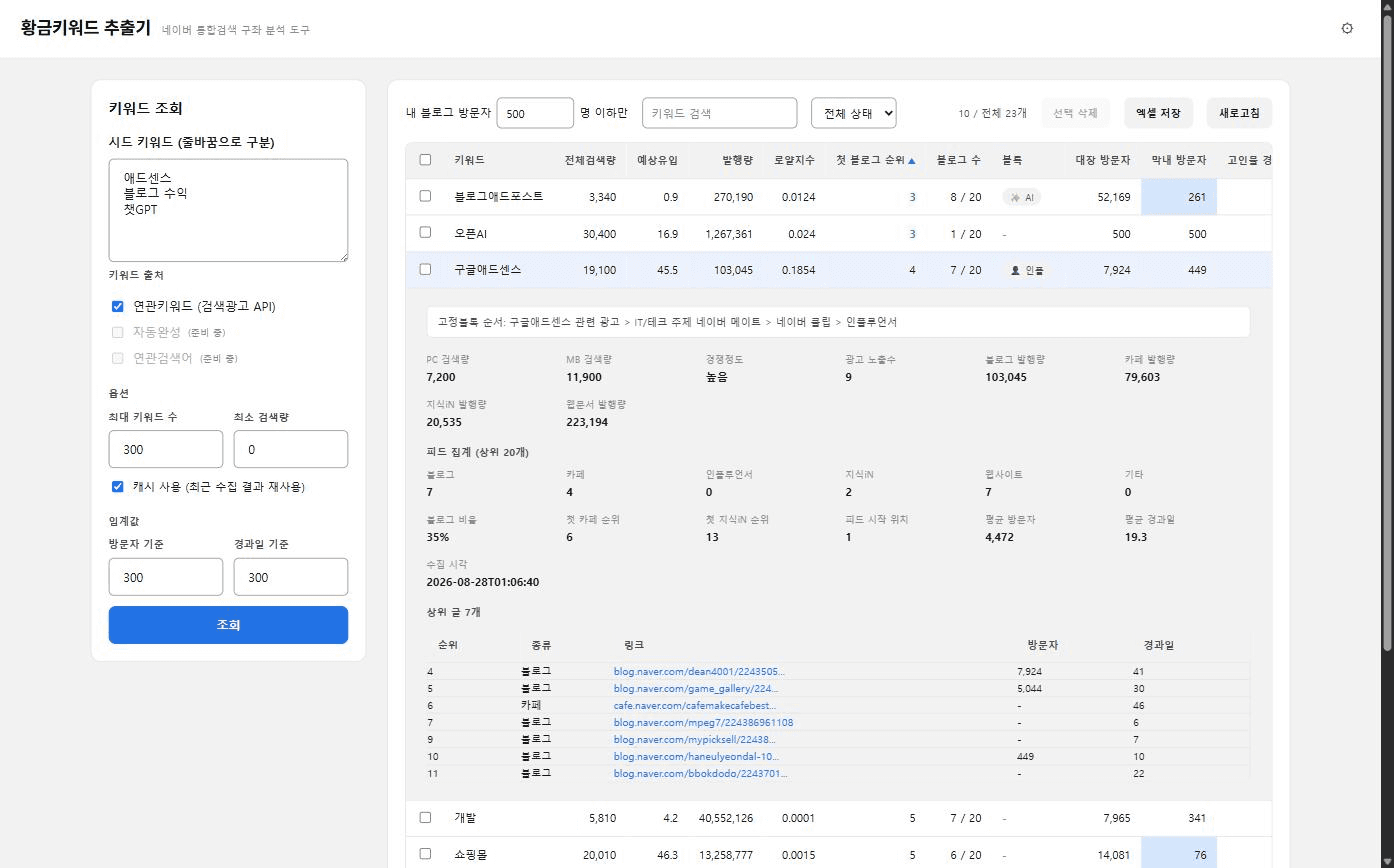Click 막내 방문자 value 261
1394x868 pixels.
[1196, 198]
